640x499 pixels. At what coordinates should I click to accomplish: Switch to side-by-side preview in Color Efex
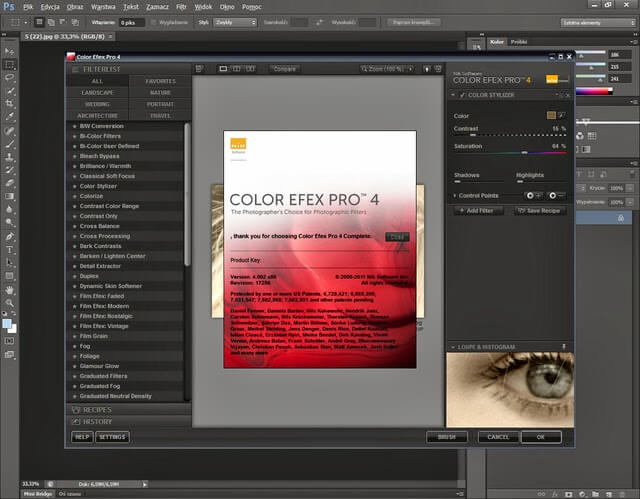(x=250, y=69)
